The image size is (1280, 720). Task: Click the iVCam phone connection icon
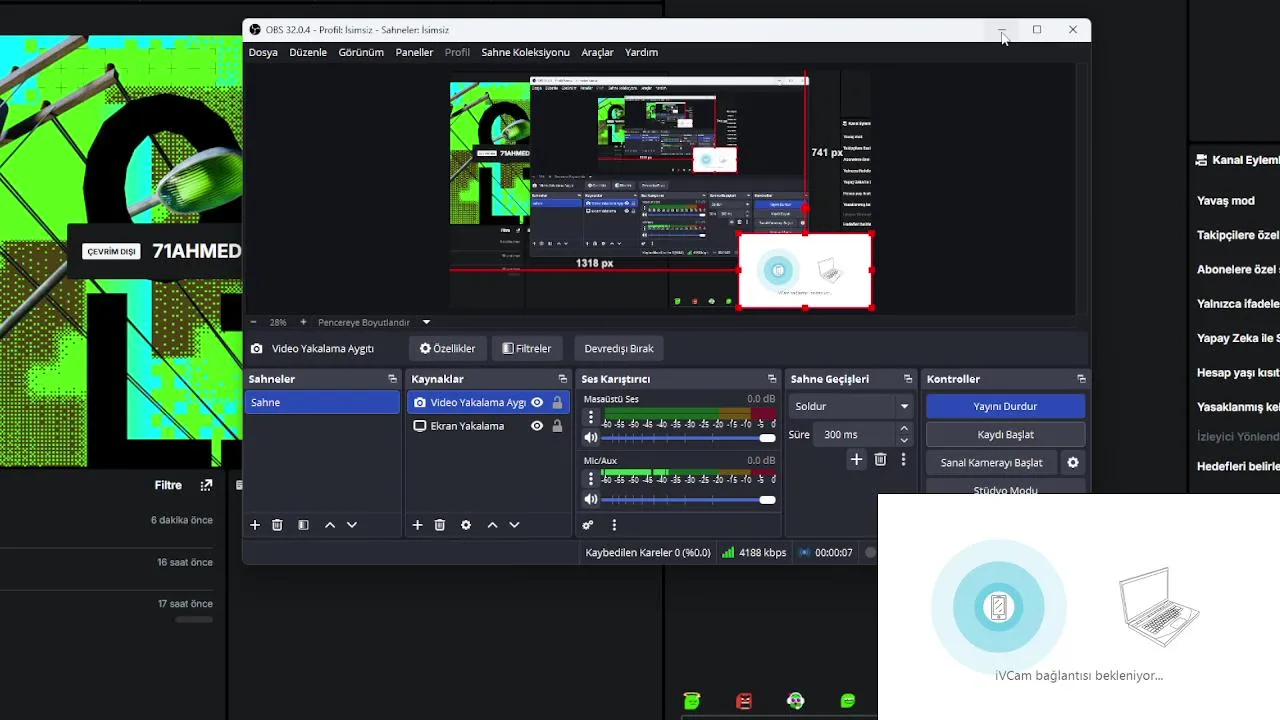[x=998, y=607]
